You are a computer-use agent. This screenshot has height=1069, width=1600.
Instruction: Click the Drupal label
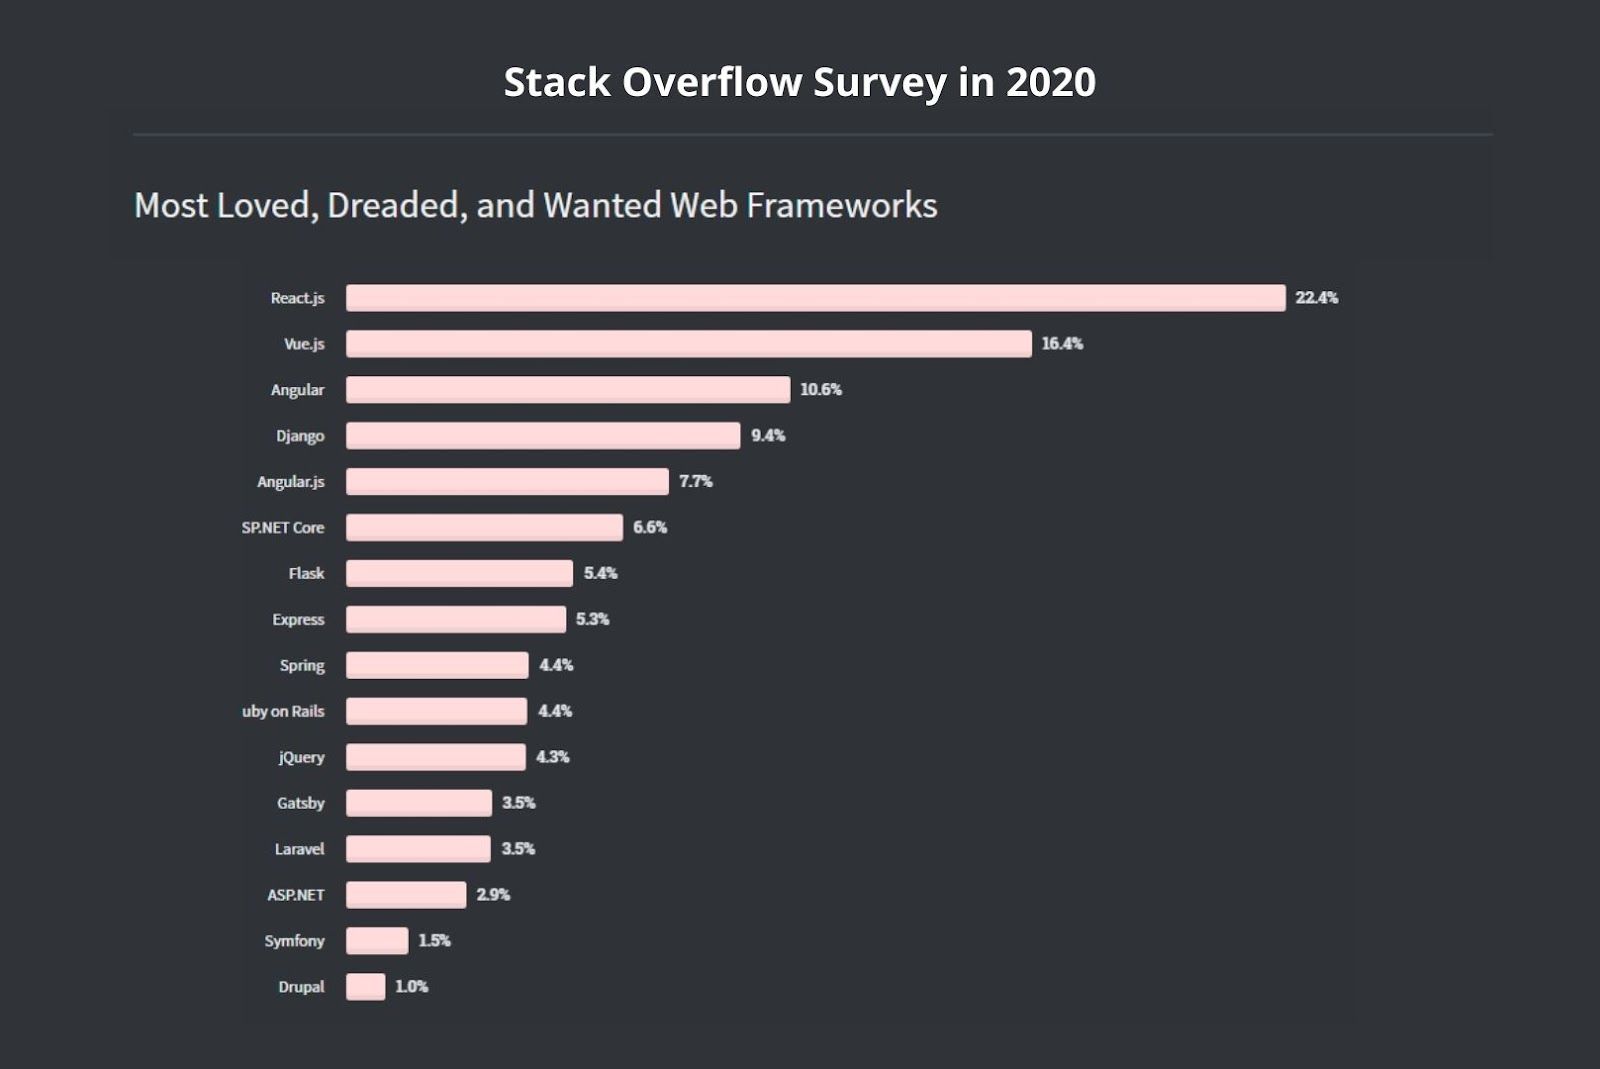pos(301,988)
